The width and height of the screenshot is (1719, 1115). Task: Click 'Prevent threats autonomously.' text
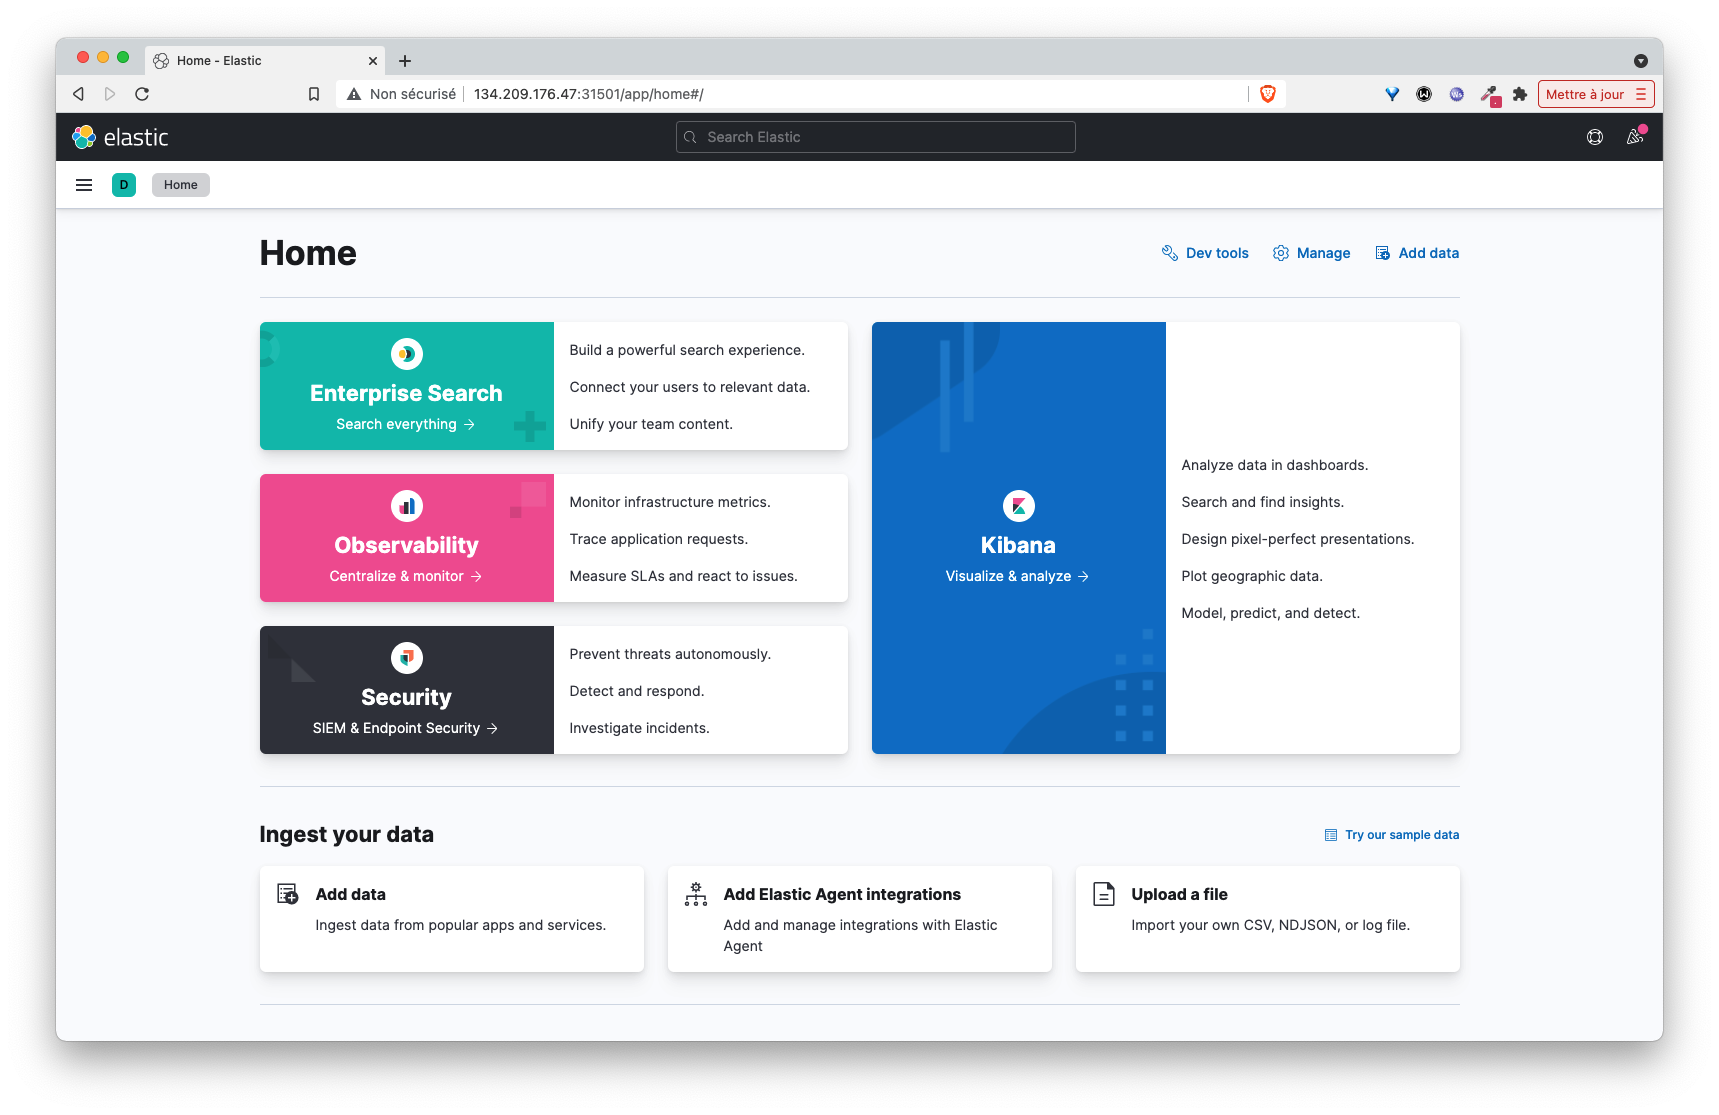pyautogui.click(x=670, y=654)
